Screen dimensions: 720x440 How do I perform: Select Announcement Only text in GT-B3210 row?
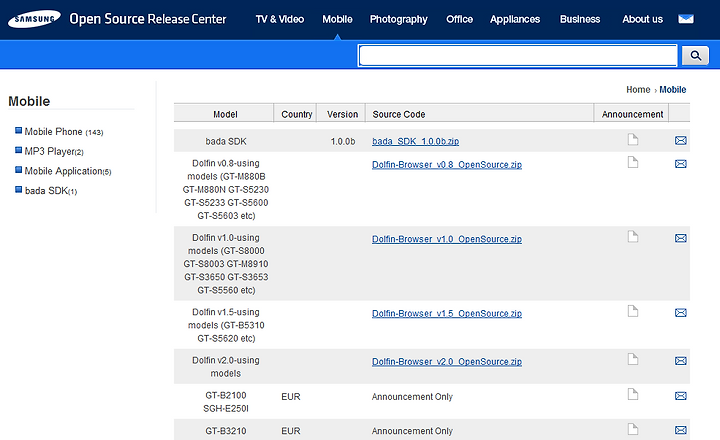(x=412, y=431)
